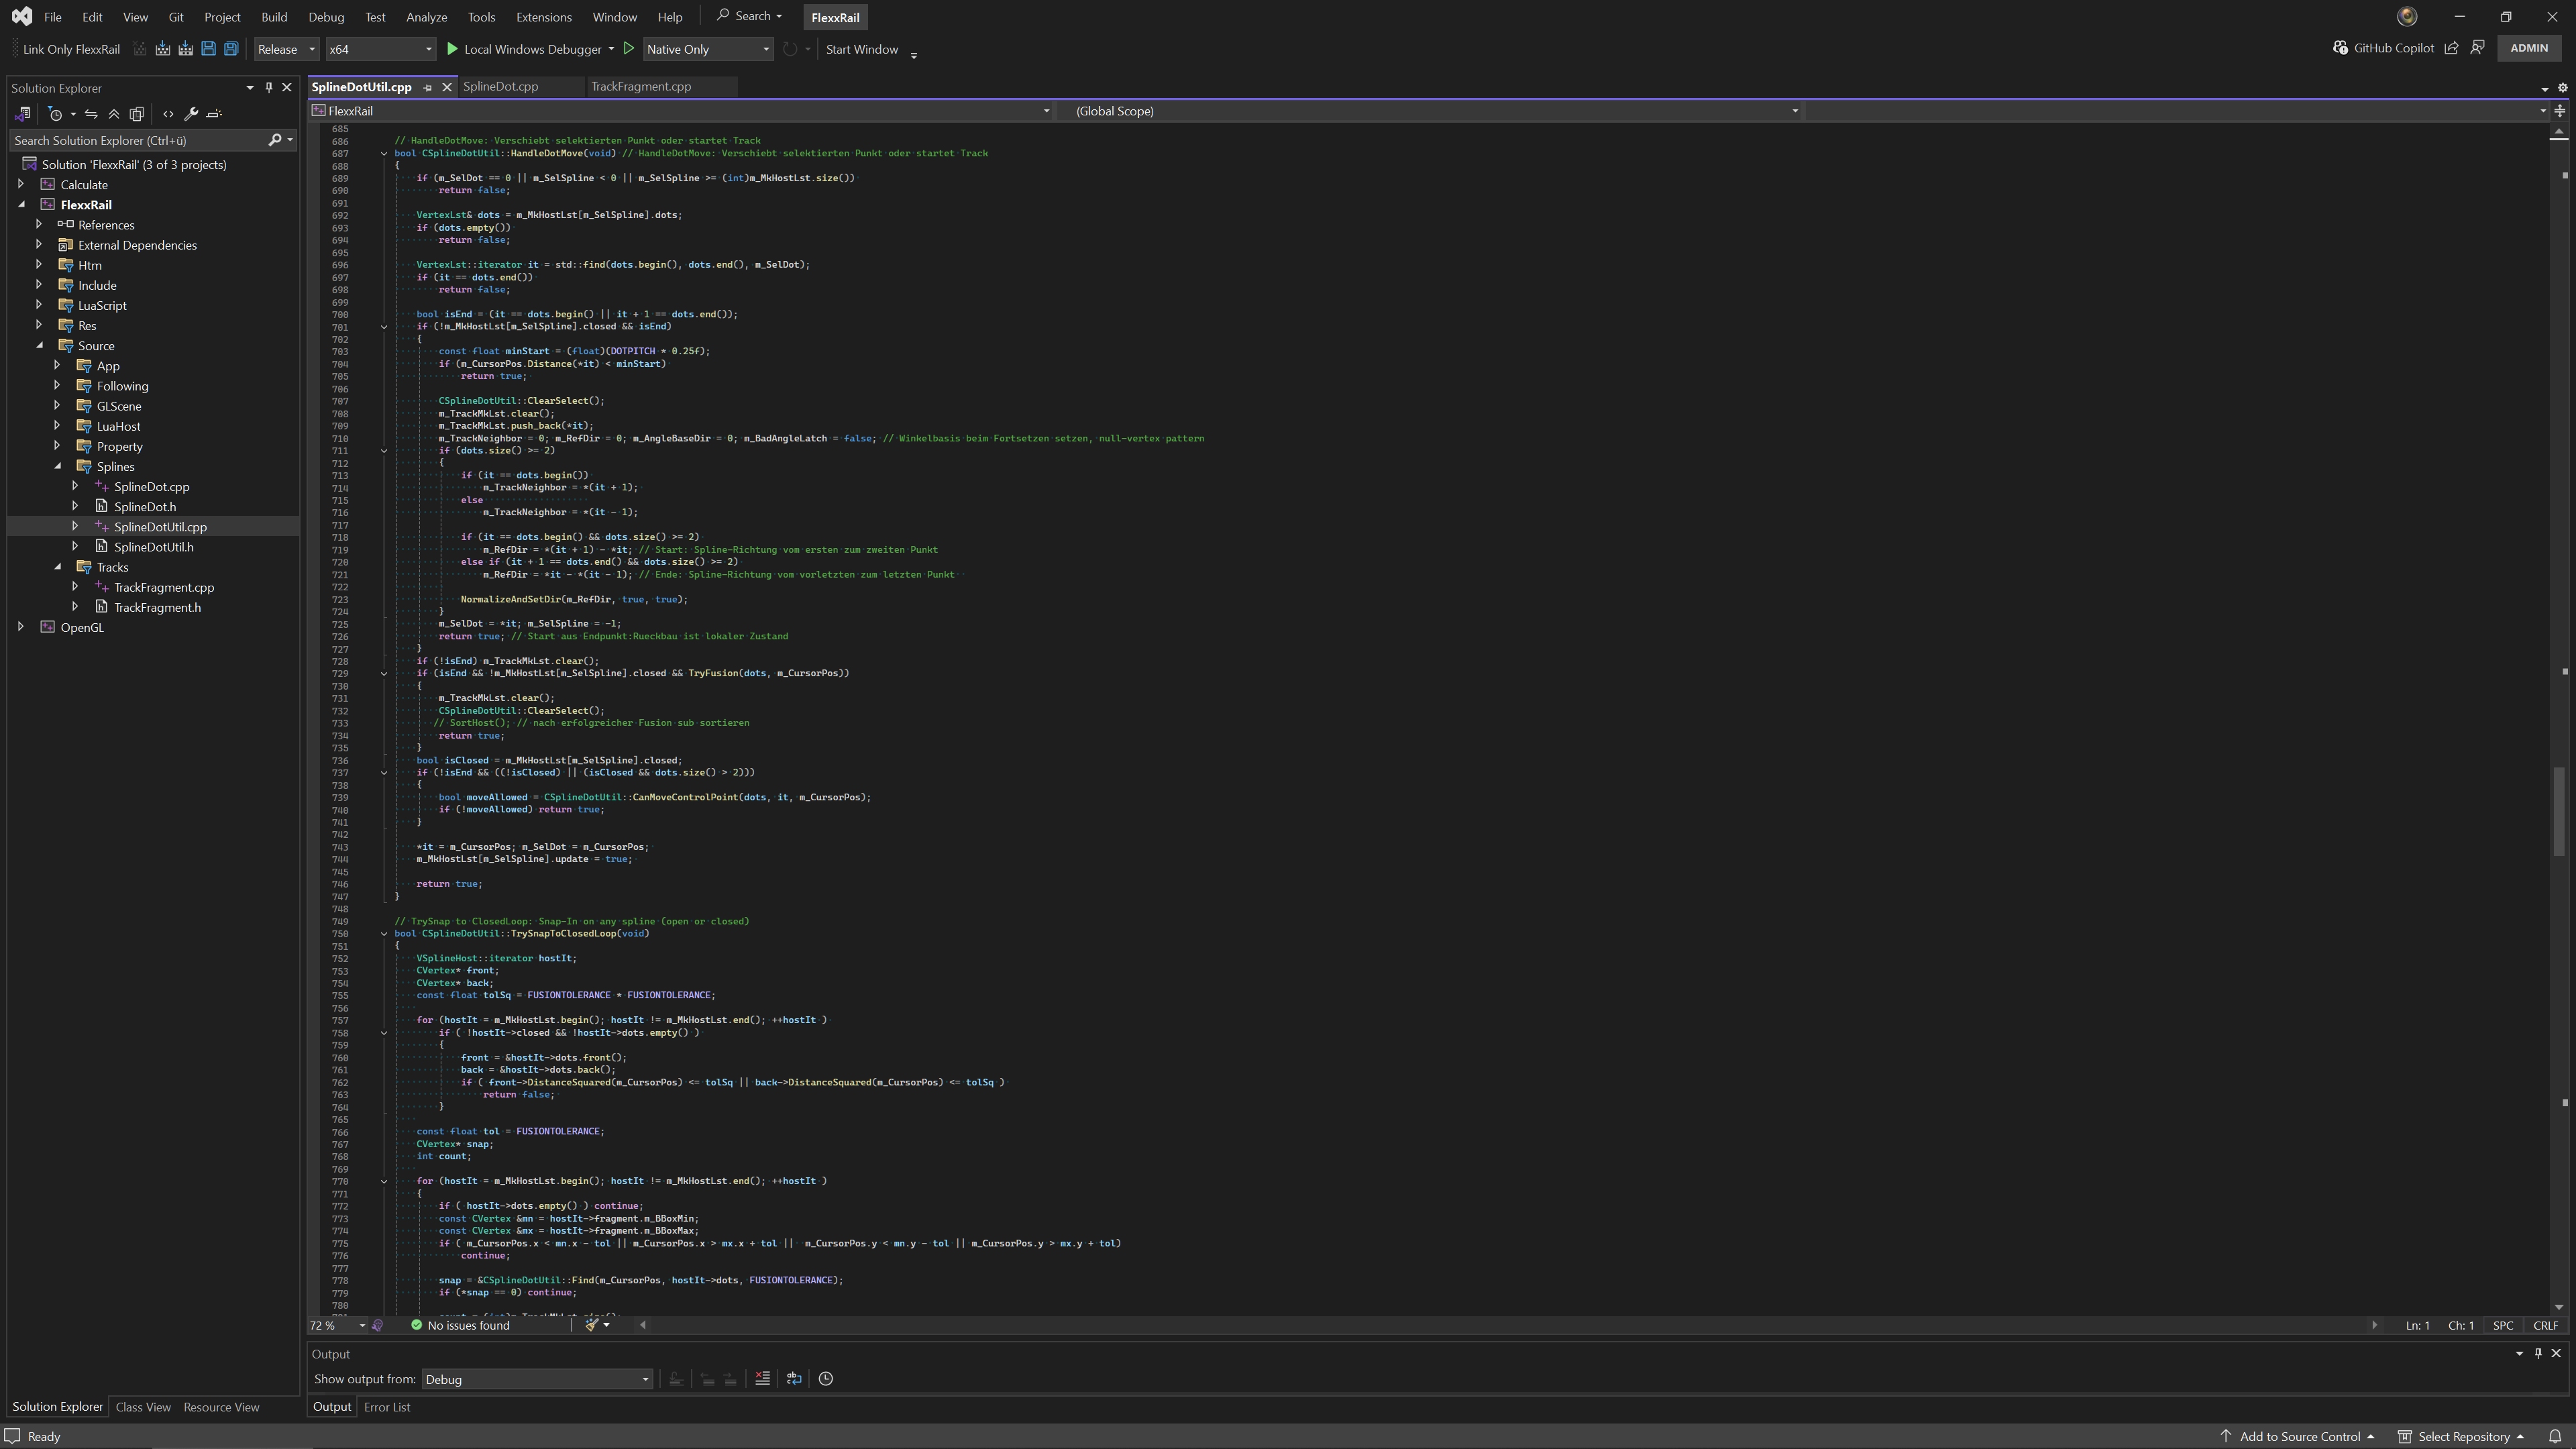Open the 72 % zoom level dropdown
The height and width of the screenshot is (1449, 2576).
pyautogui.click(x=338, y=1325)
